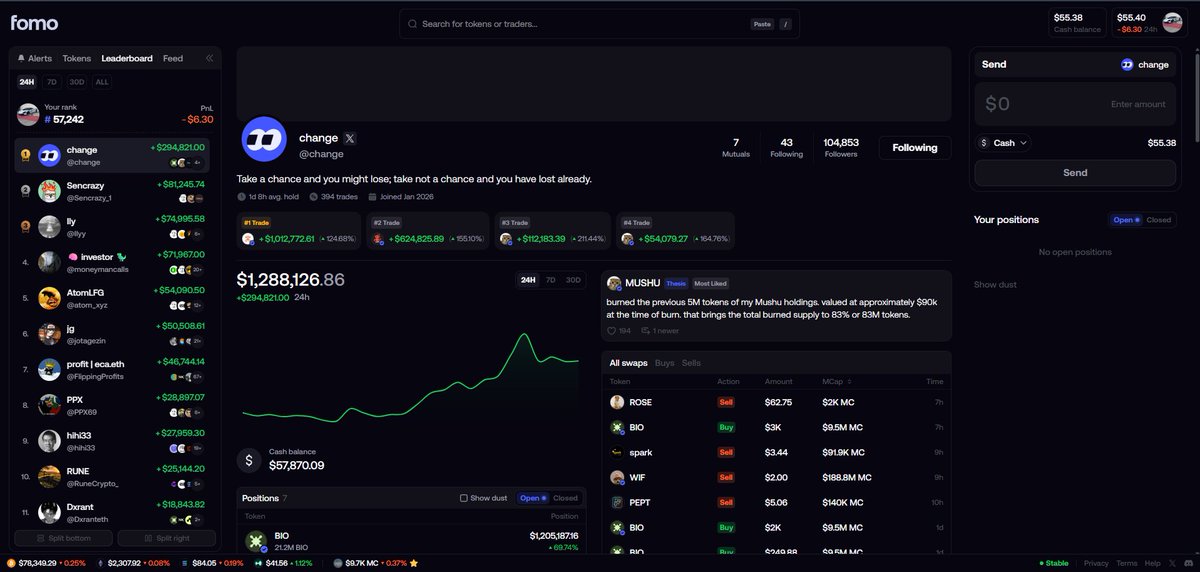Click Split bottom button
The height and width of the screenshot is (572, 1200).
(63, 539)
